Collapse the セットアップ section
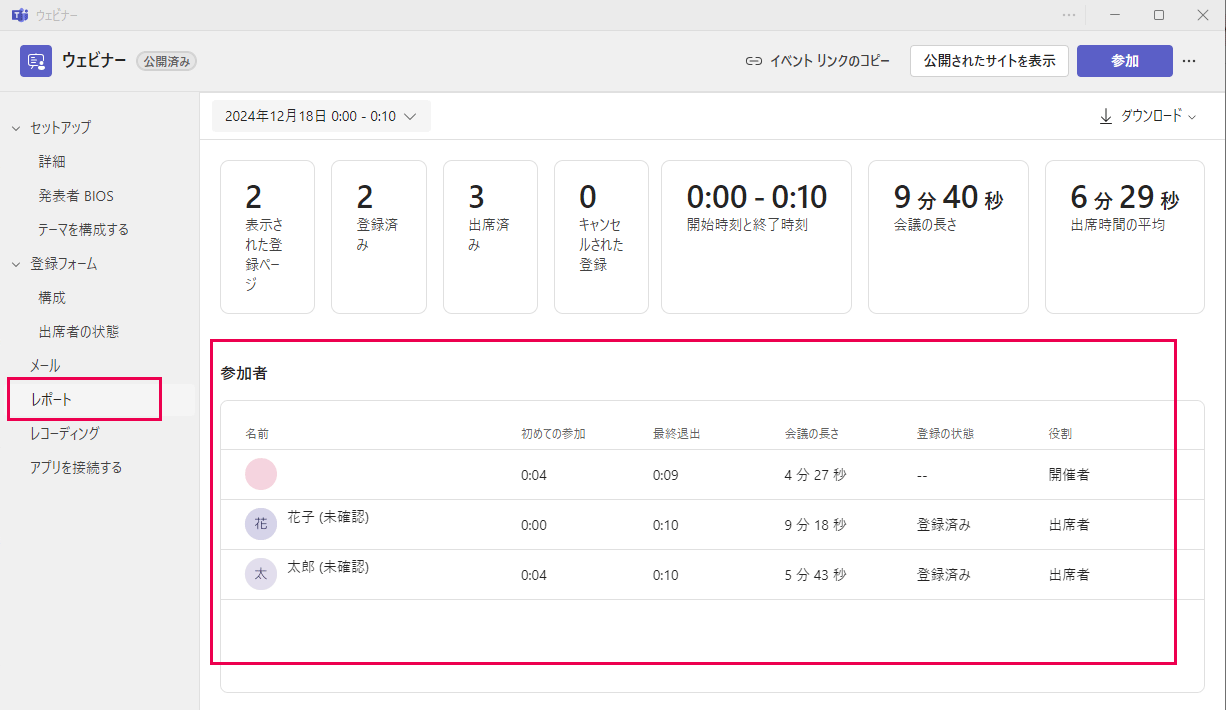Screen dimensions: 1228x710 [x=16, y=128]
